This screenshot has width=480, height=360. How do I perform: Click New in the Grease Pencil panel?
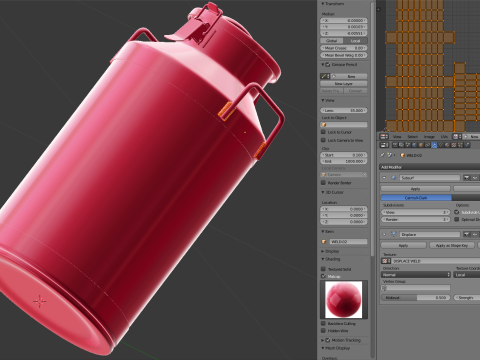[x=349, y=76]
